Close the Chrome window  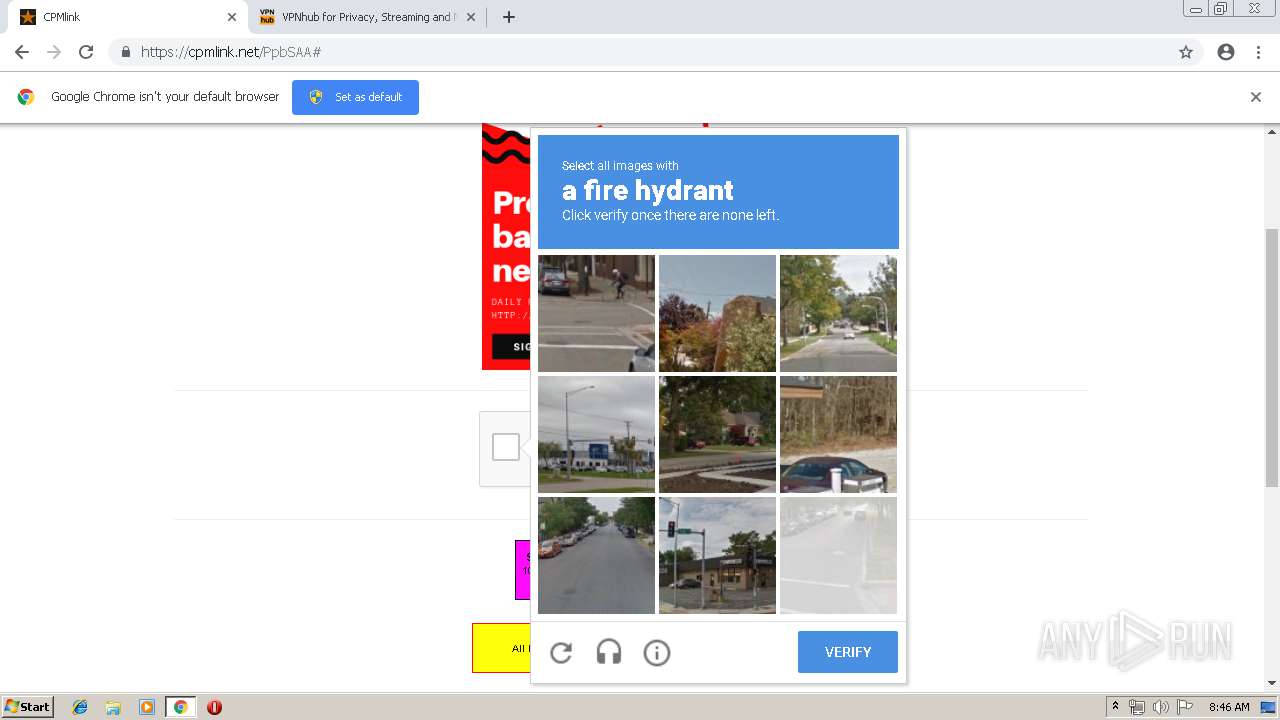pyautogui.click(x=1254, y=8)
